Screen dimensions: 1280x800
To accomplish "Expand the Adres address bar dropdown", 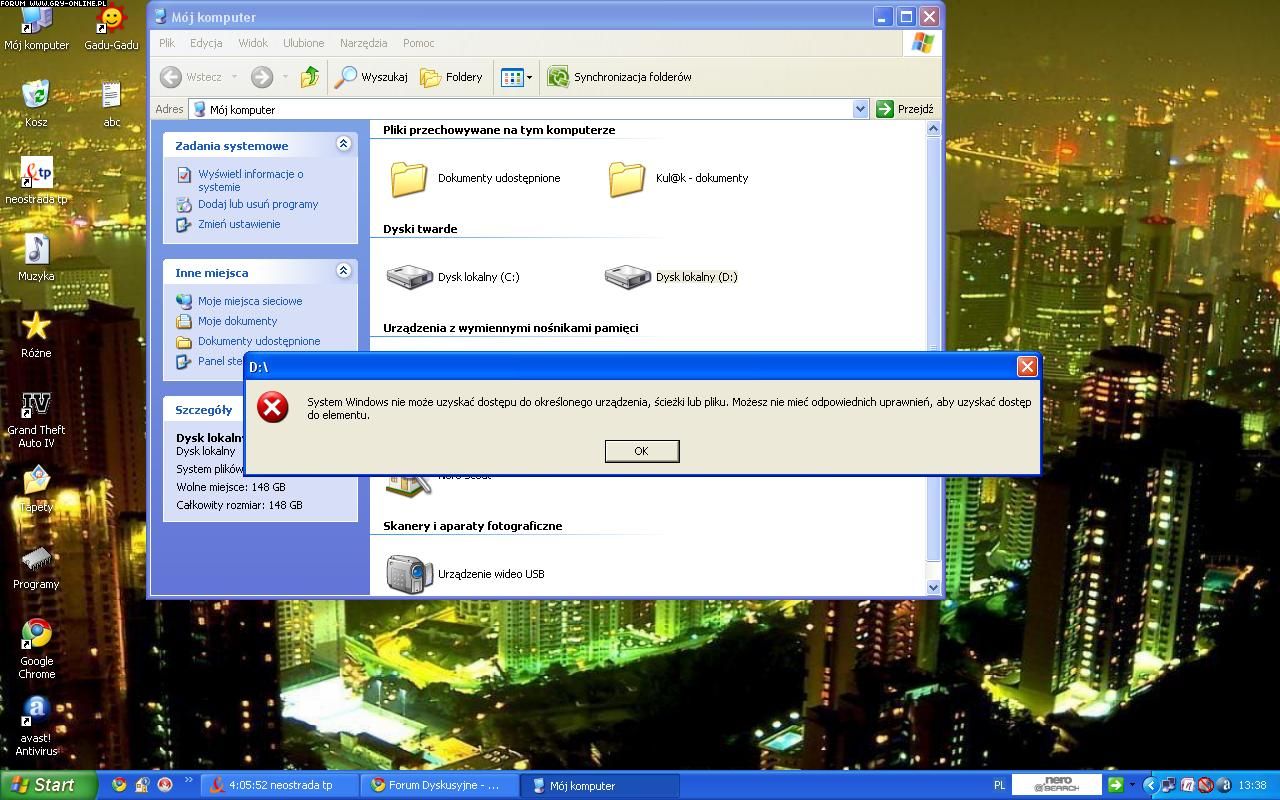I will (x=860, y=109).
